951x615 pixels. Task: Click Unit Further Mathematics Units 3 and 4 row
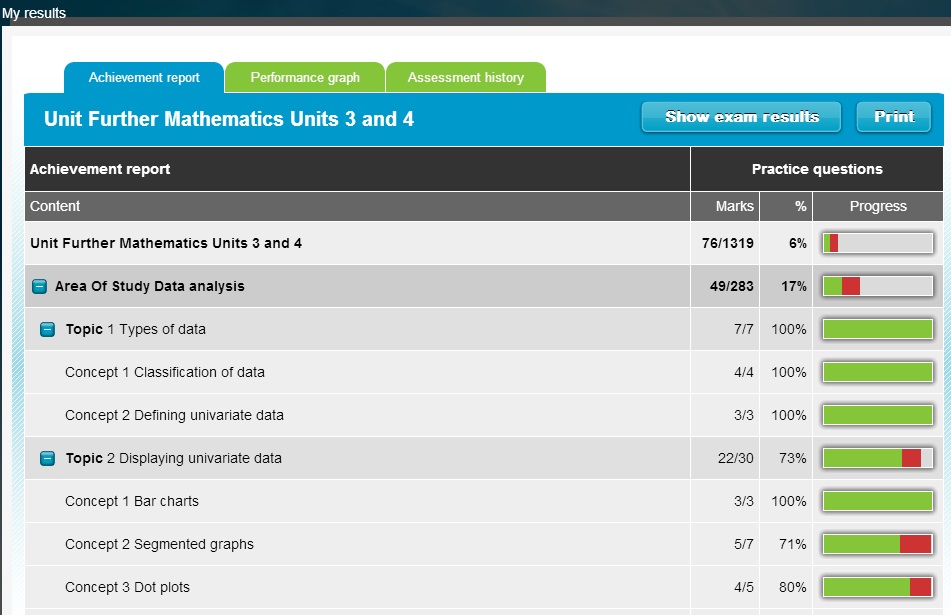[166, 243]
